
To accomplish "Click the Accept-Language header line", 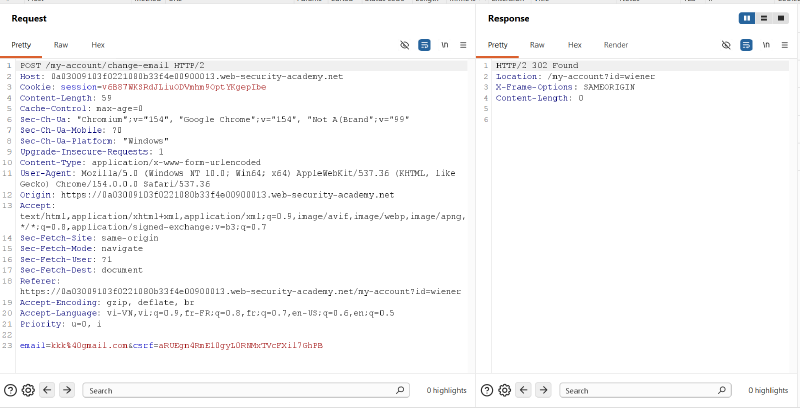I will [207, 313].
